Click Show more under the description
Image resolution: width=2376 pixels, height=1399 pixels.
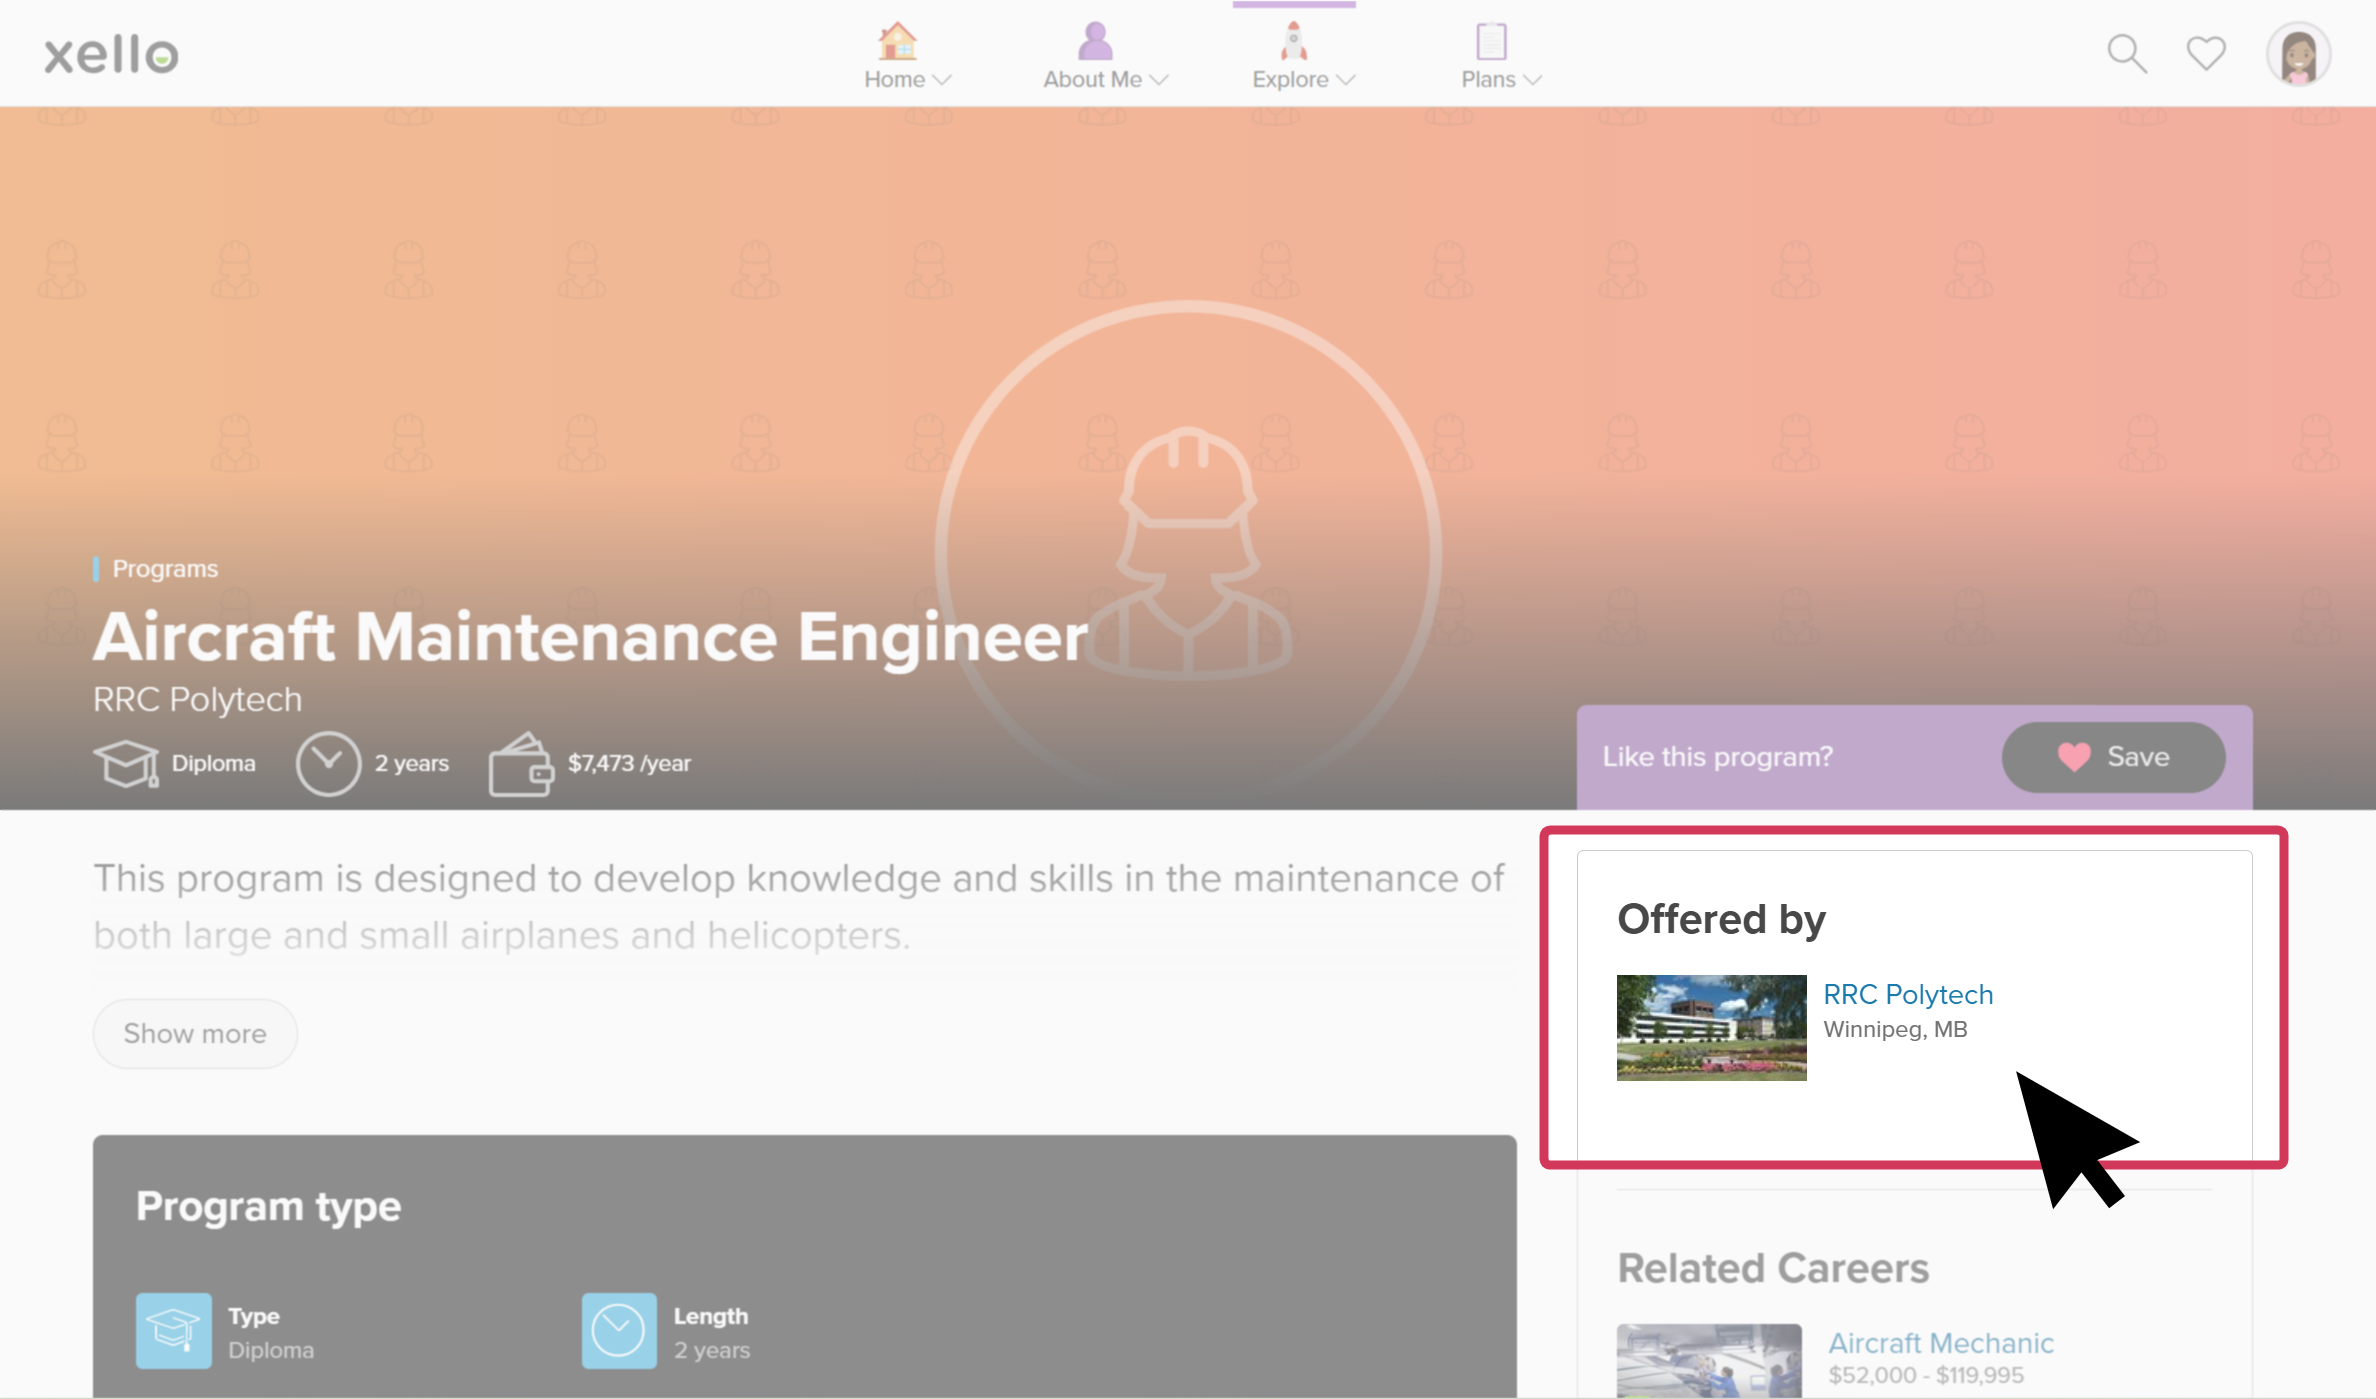[x=195, y=1033]
